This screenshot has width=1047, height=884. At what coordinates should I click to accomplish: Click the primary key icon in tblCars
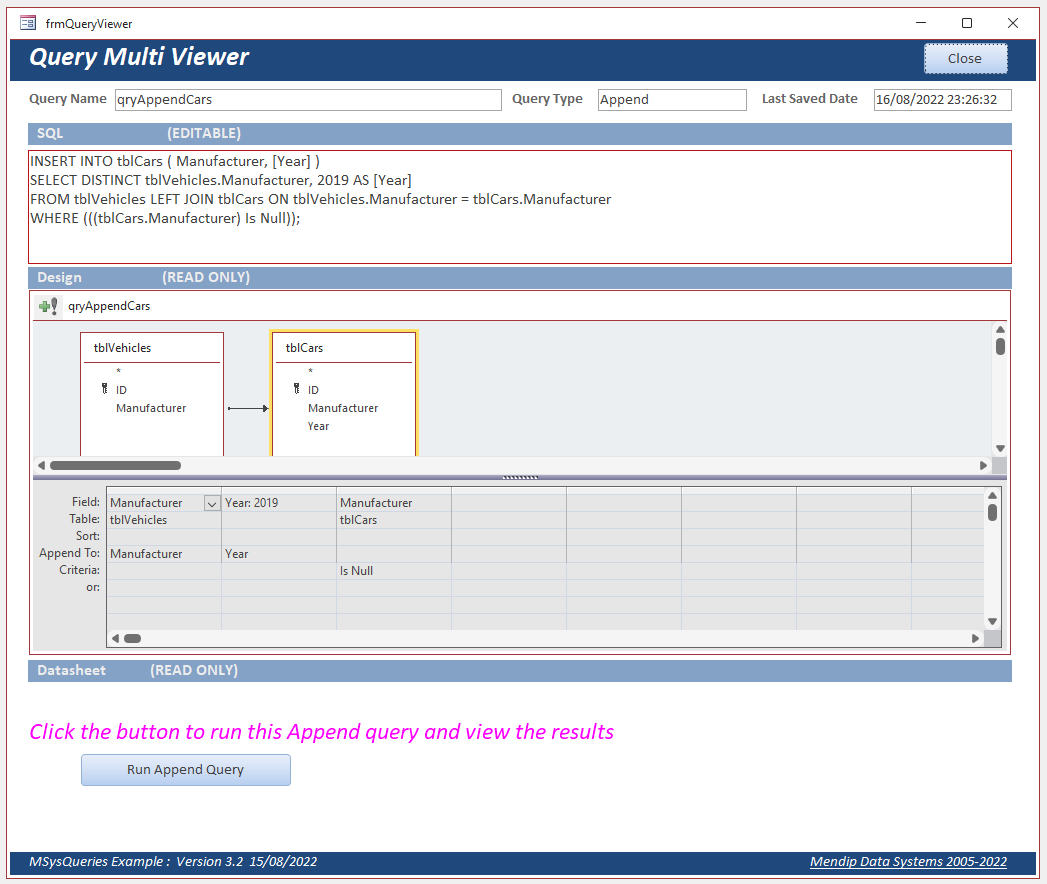tap(296, 390)
